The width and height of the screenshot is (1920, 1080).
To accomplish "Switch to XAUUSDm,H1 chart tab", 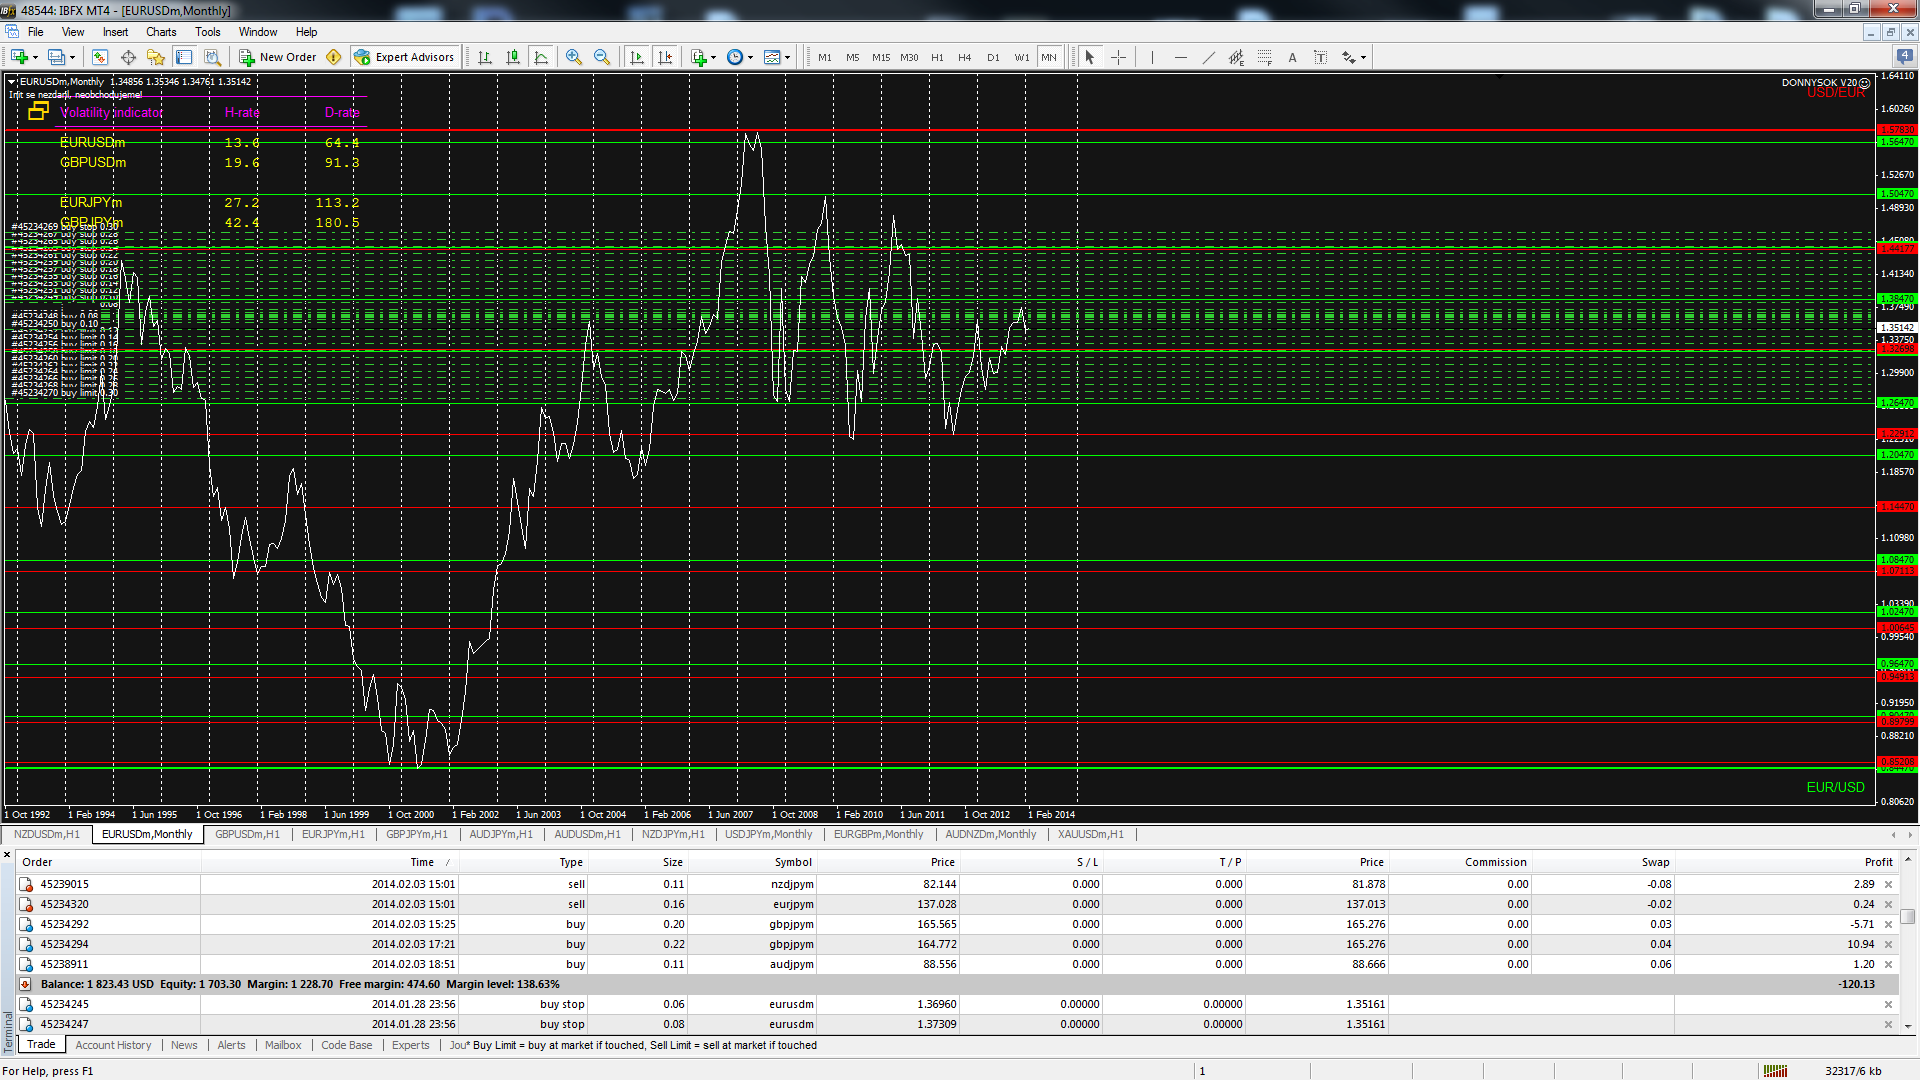I will [1090, 834].
